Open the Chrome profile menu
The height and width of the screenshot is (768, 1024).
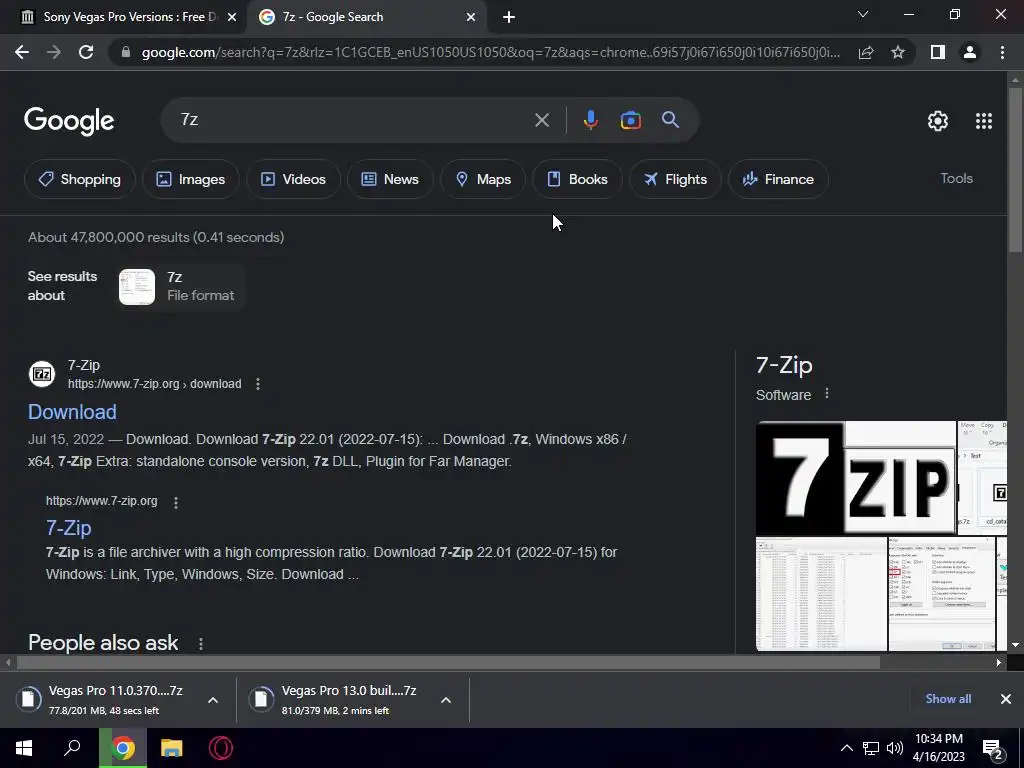970,52
